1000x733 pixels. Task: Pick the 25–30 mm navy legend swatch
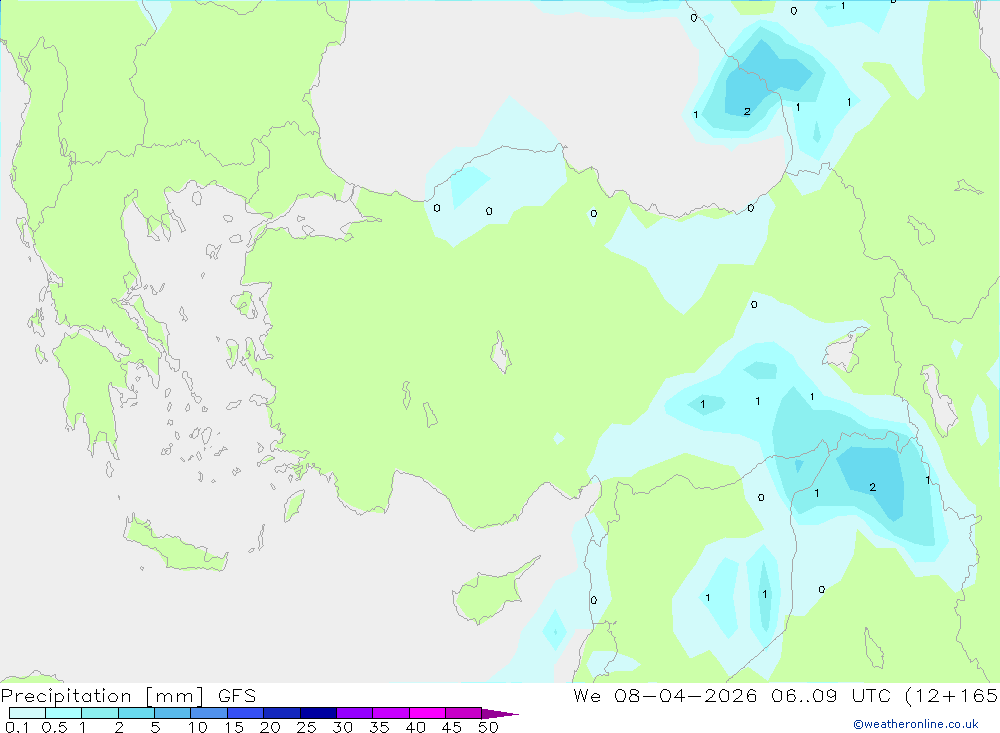tap(318, 713)
